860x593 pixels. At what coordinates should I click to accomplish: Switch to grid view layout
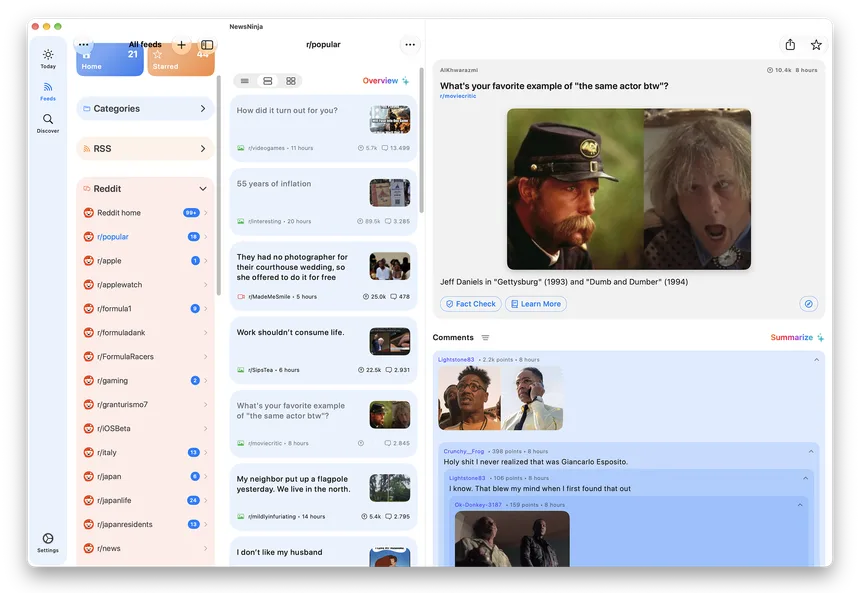[x=291, y=81]
